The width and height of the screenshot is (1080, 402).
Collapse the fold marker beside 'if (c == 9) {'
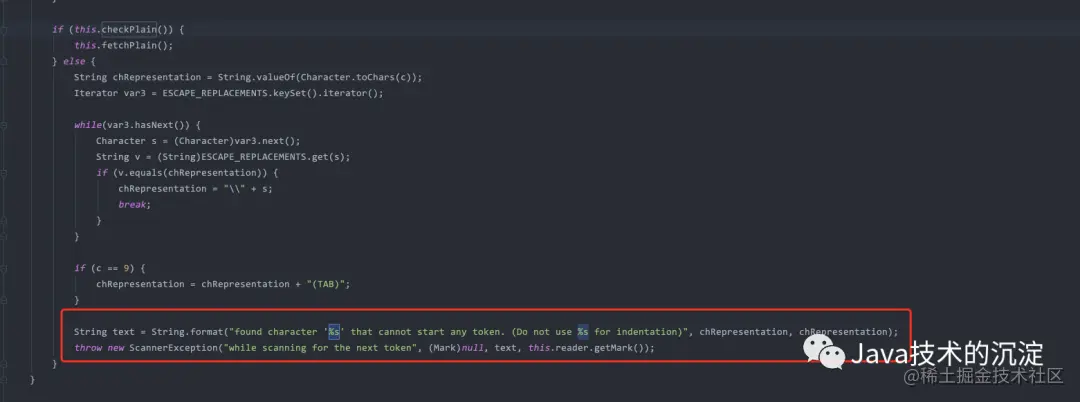click(x=4, y=268)
